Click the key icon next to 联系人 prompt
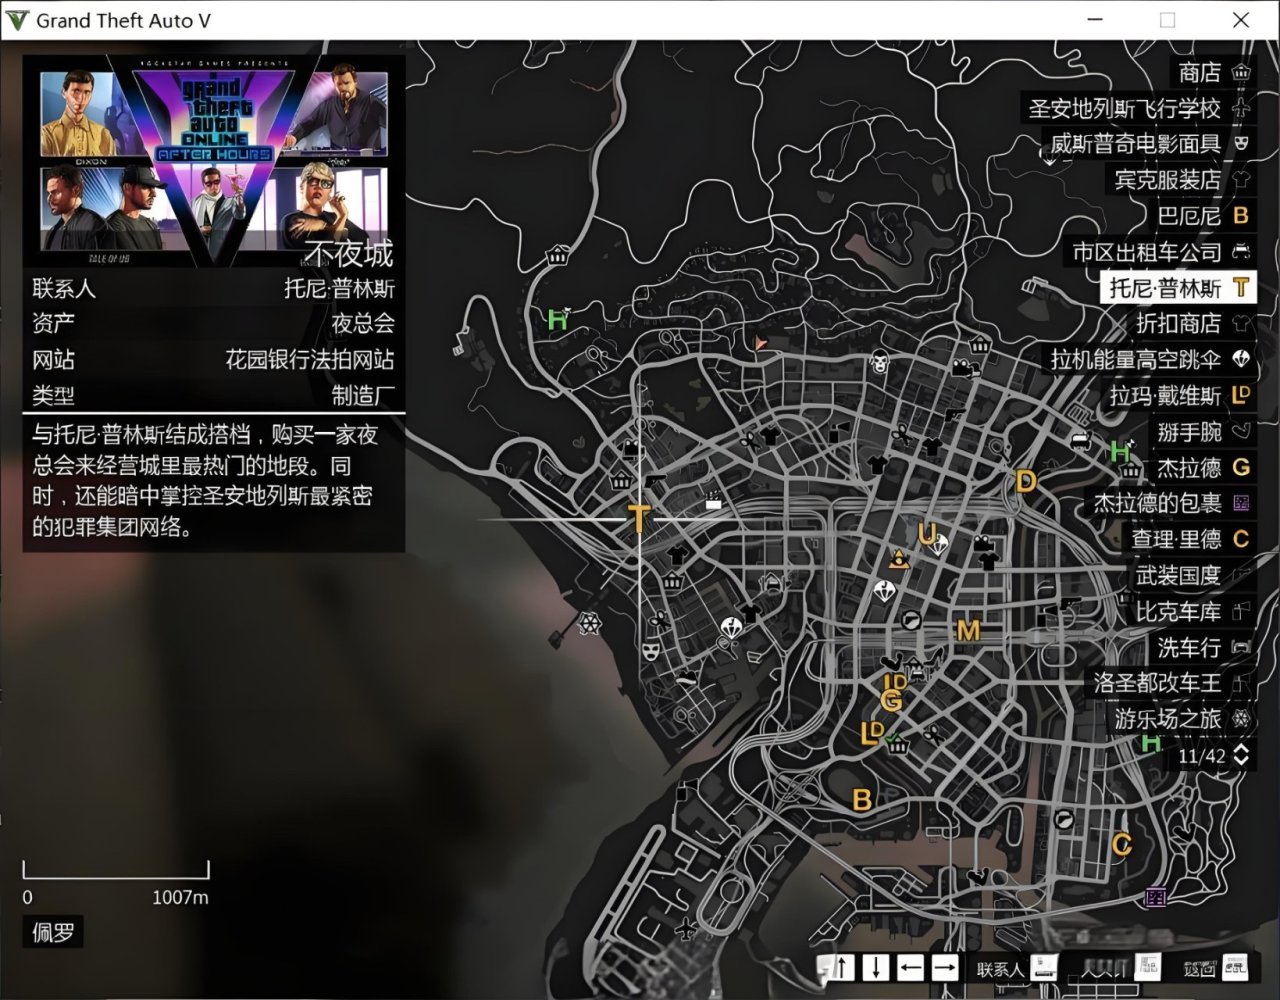This screenshot has width=1280, height=1000. point(1045,967)
